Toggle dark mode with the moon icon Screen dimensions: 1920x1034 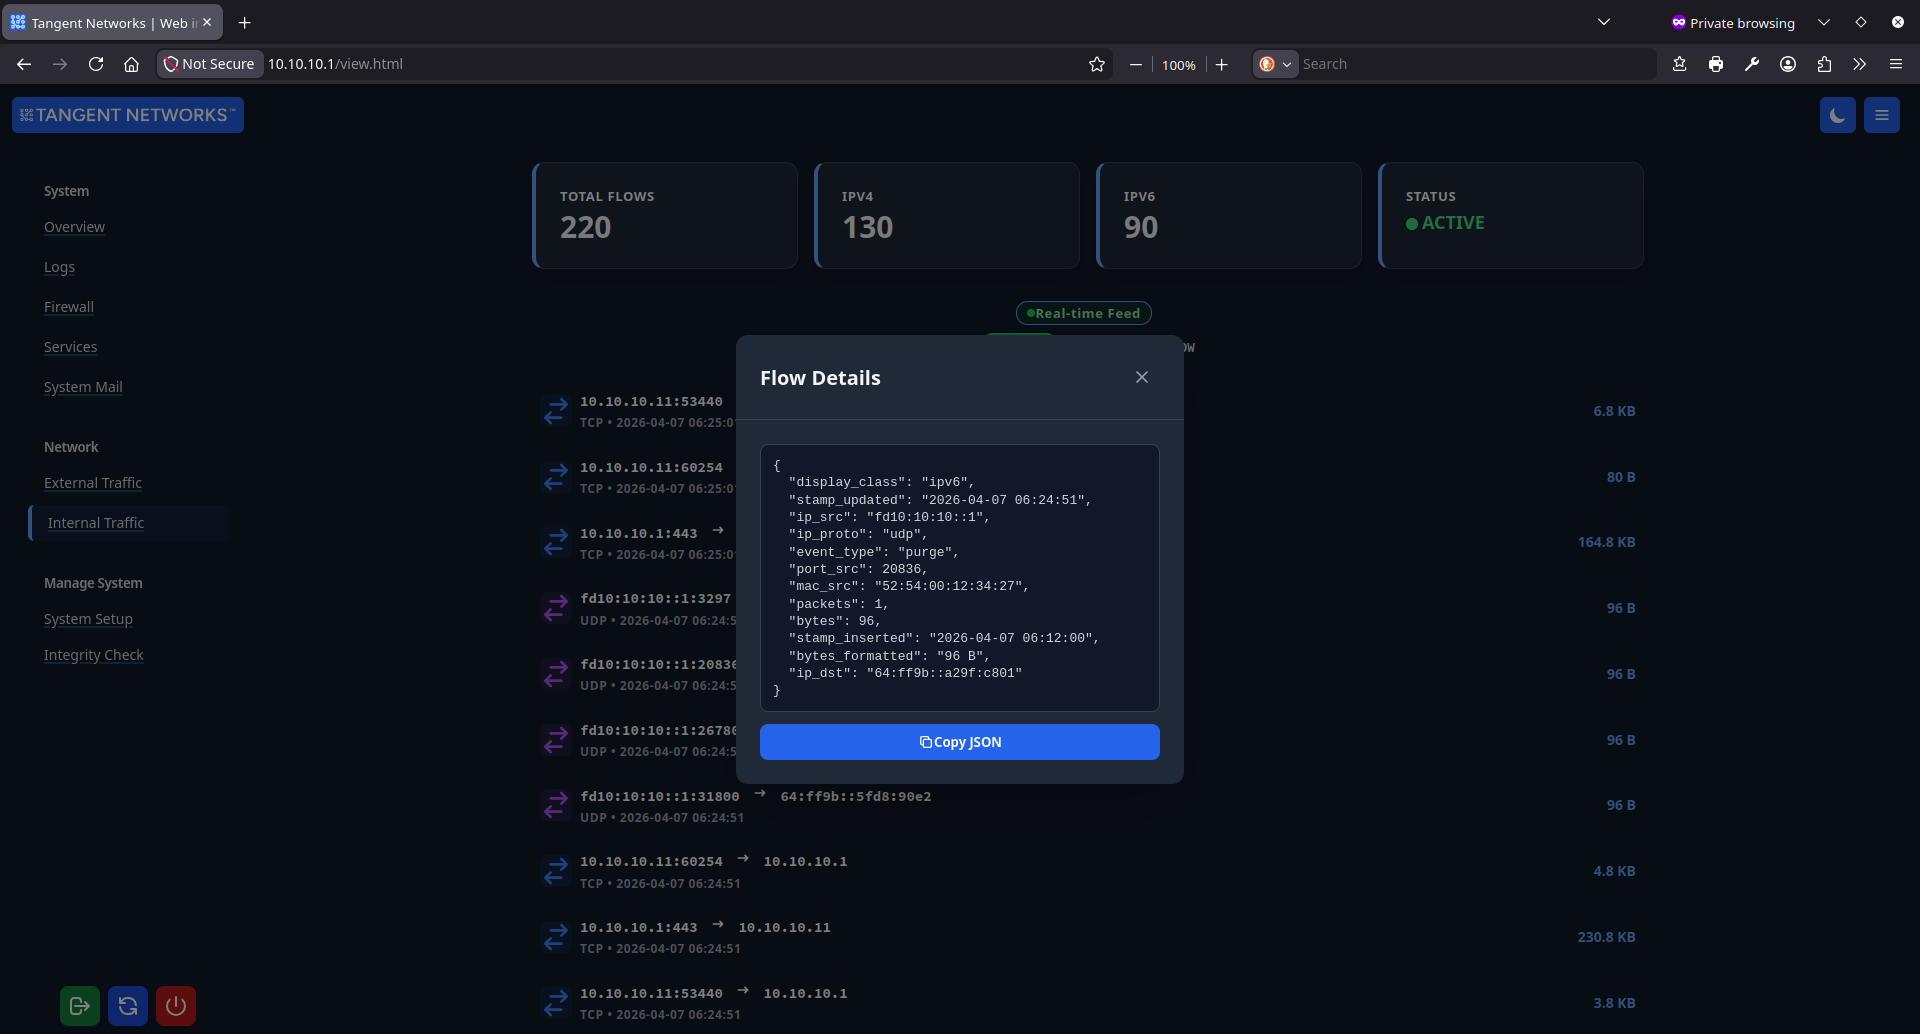click(x=1838, y=114)
